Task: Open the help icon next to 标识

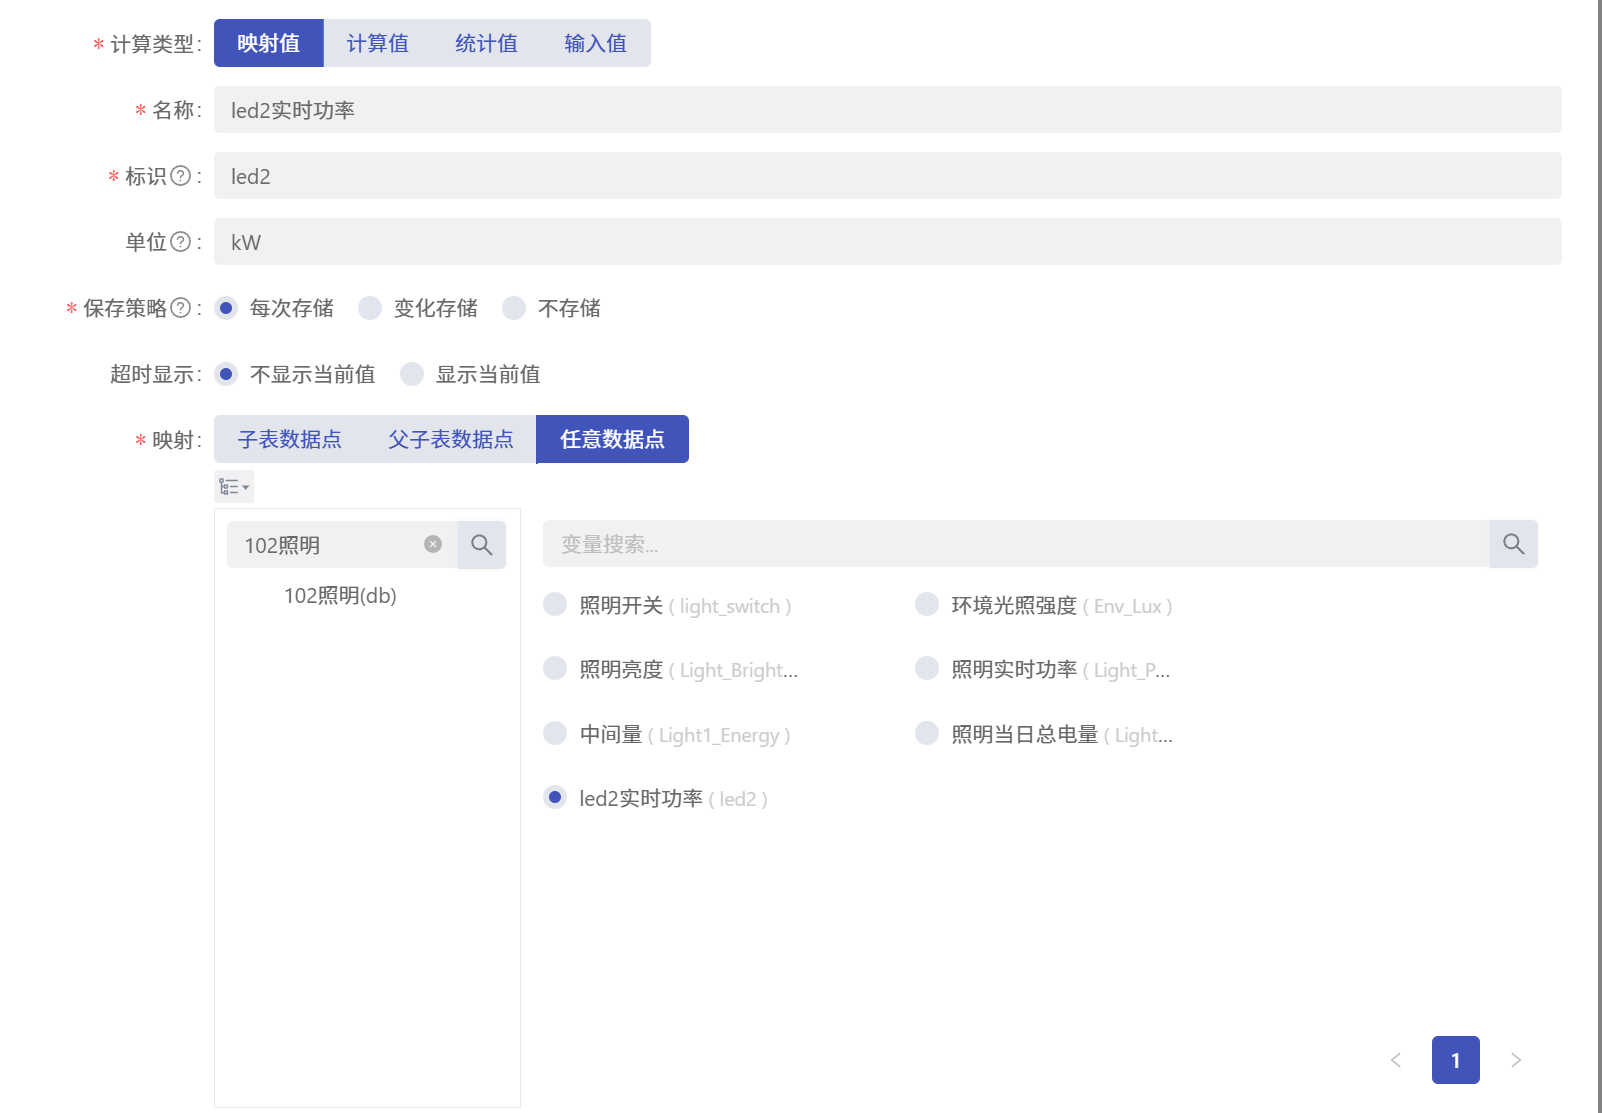Action: pyautogui.click(x=180, y=176)
